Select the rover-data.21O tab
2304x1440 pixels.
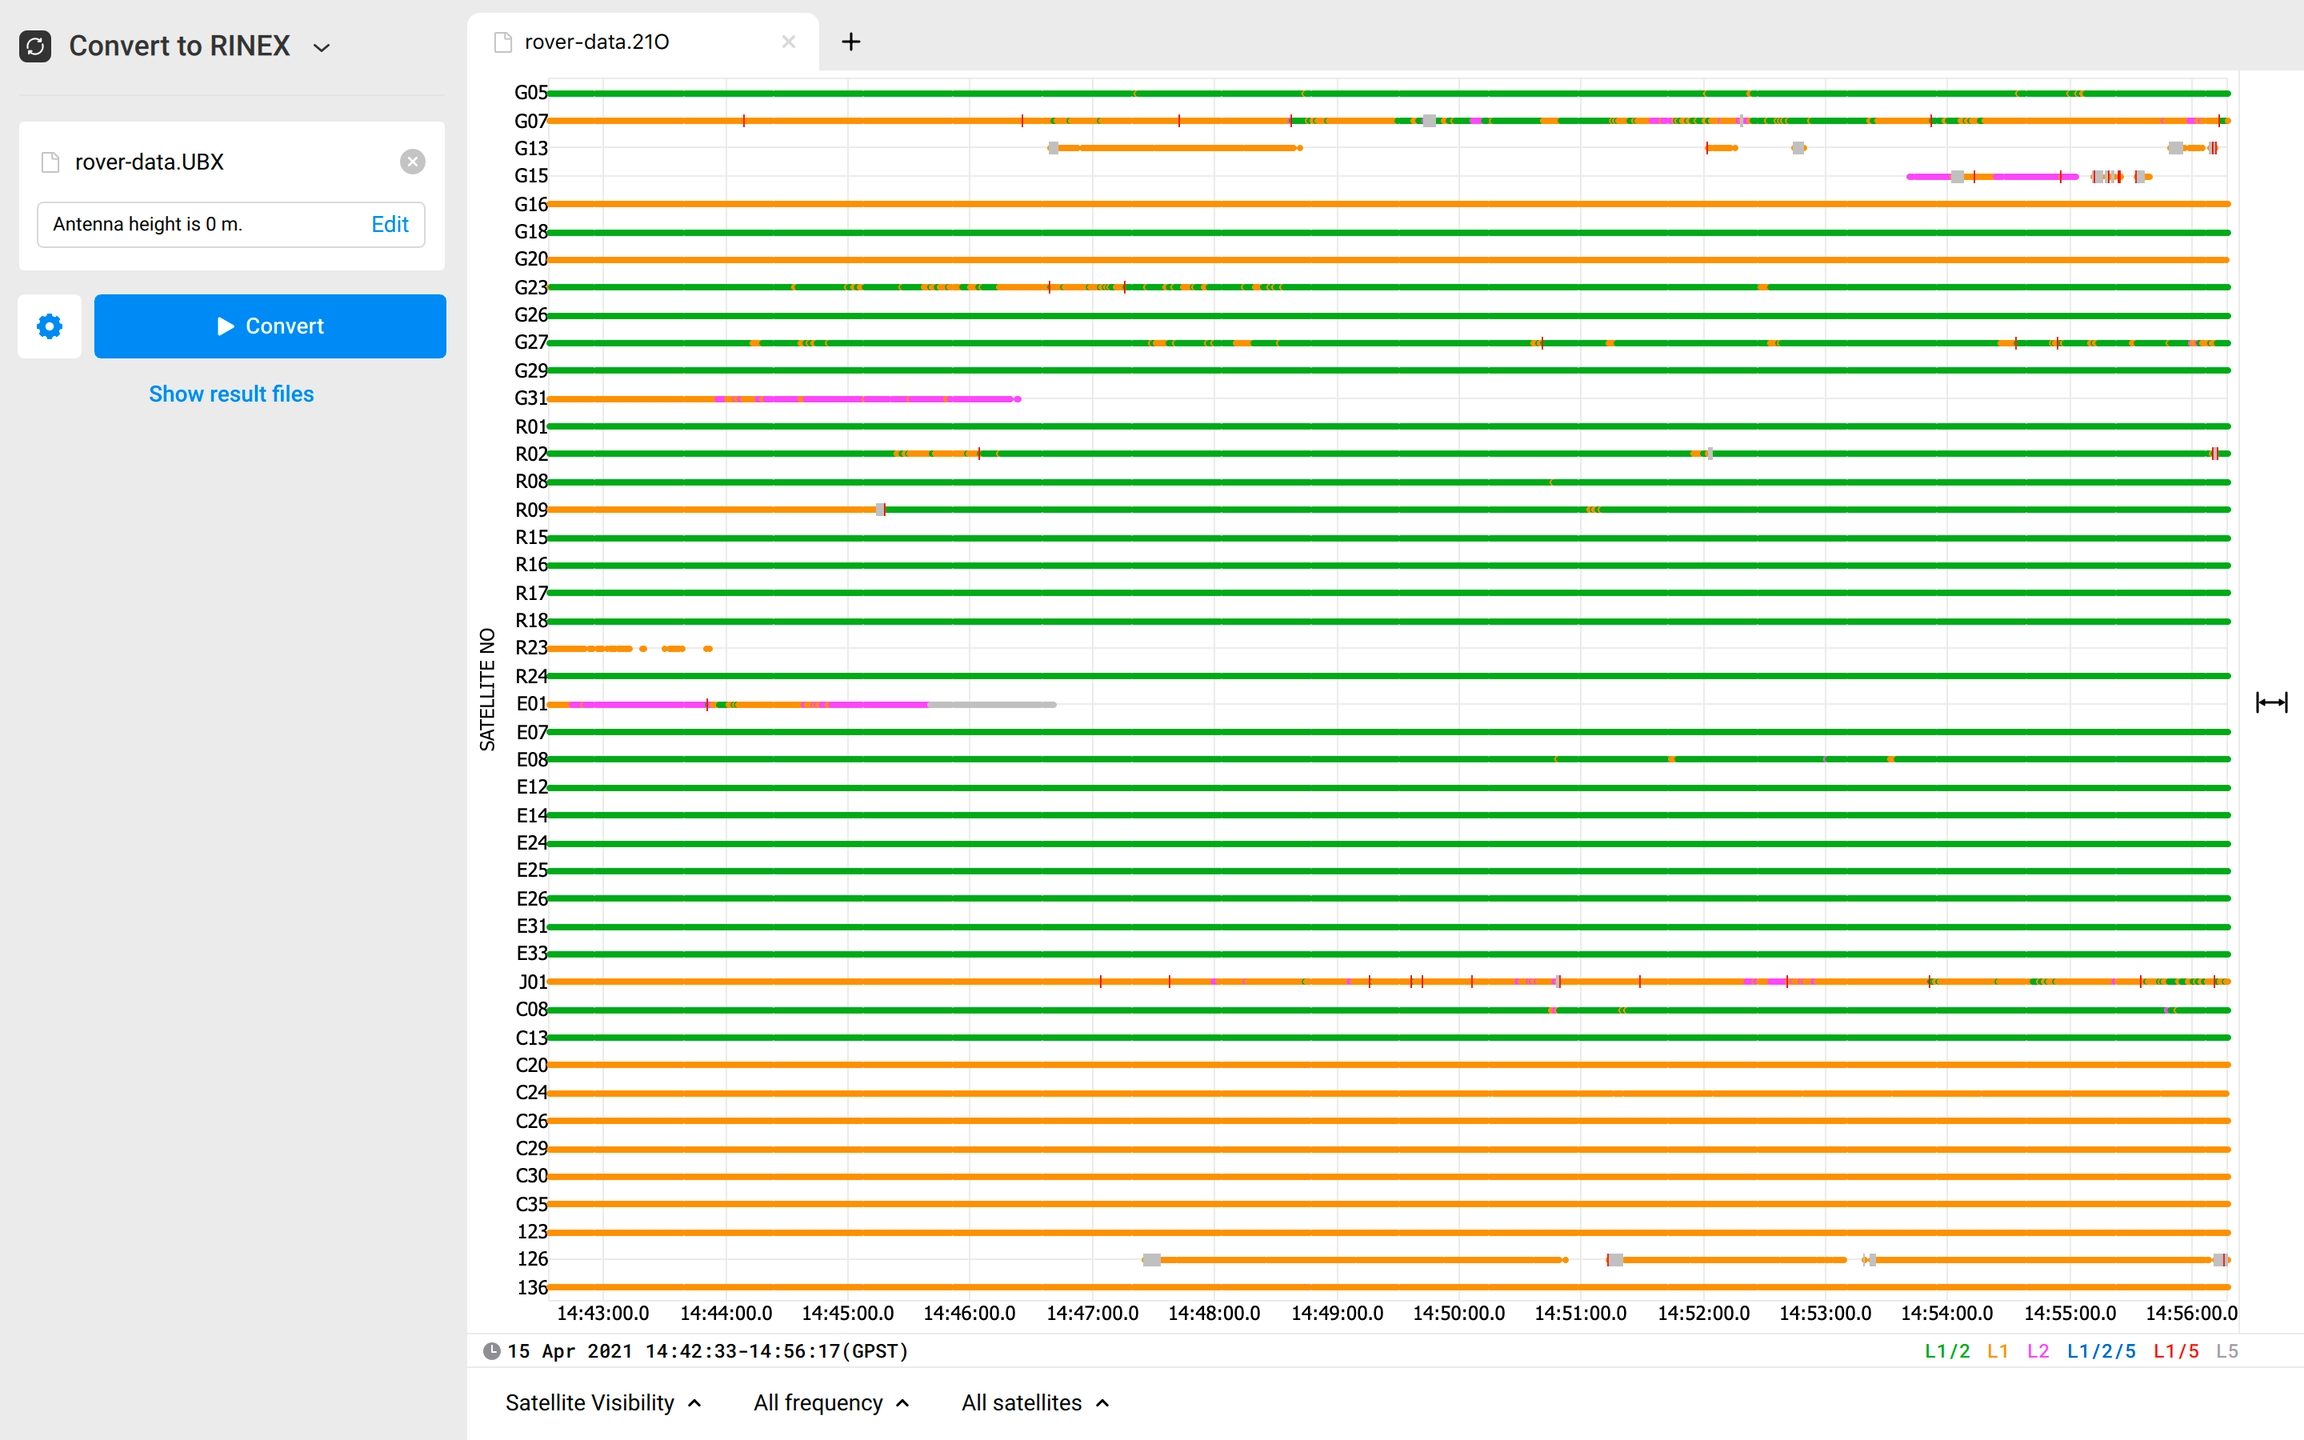pos(597,42)
